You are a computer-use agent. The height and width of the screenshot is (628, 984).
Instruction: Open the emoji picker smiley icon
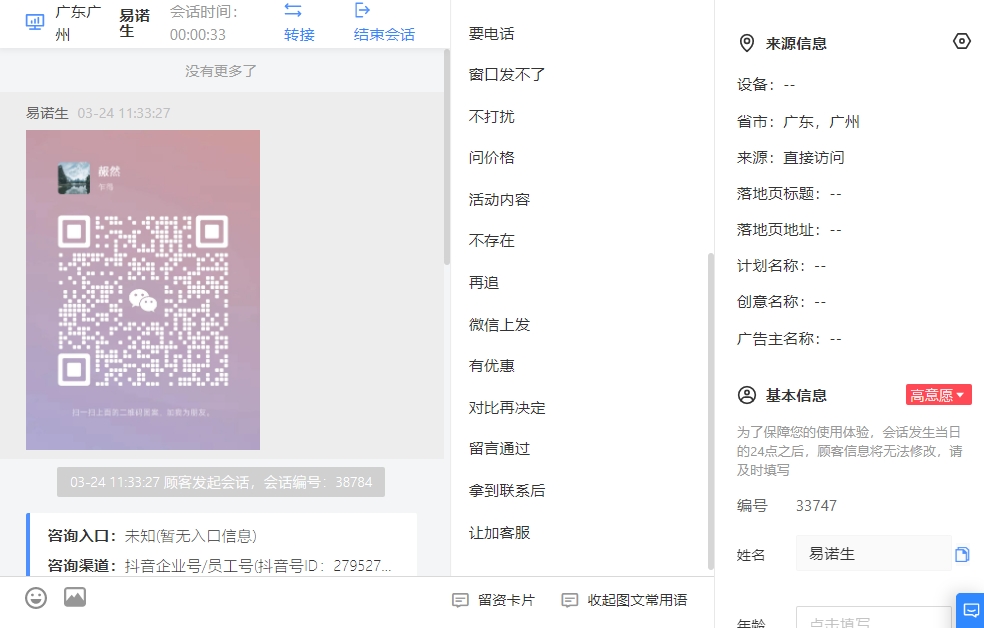36,597
